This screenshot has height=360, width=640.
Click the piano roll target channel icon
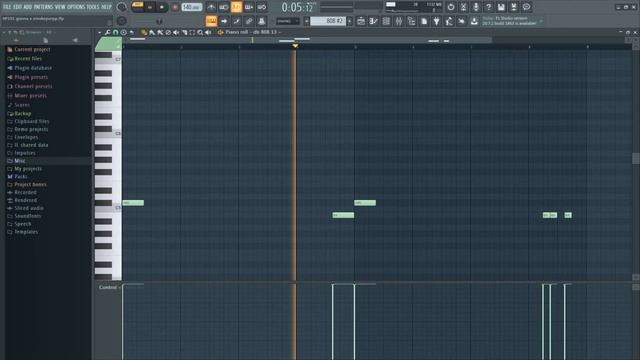coord(220,32)
